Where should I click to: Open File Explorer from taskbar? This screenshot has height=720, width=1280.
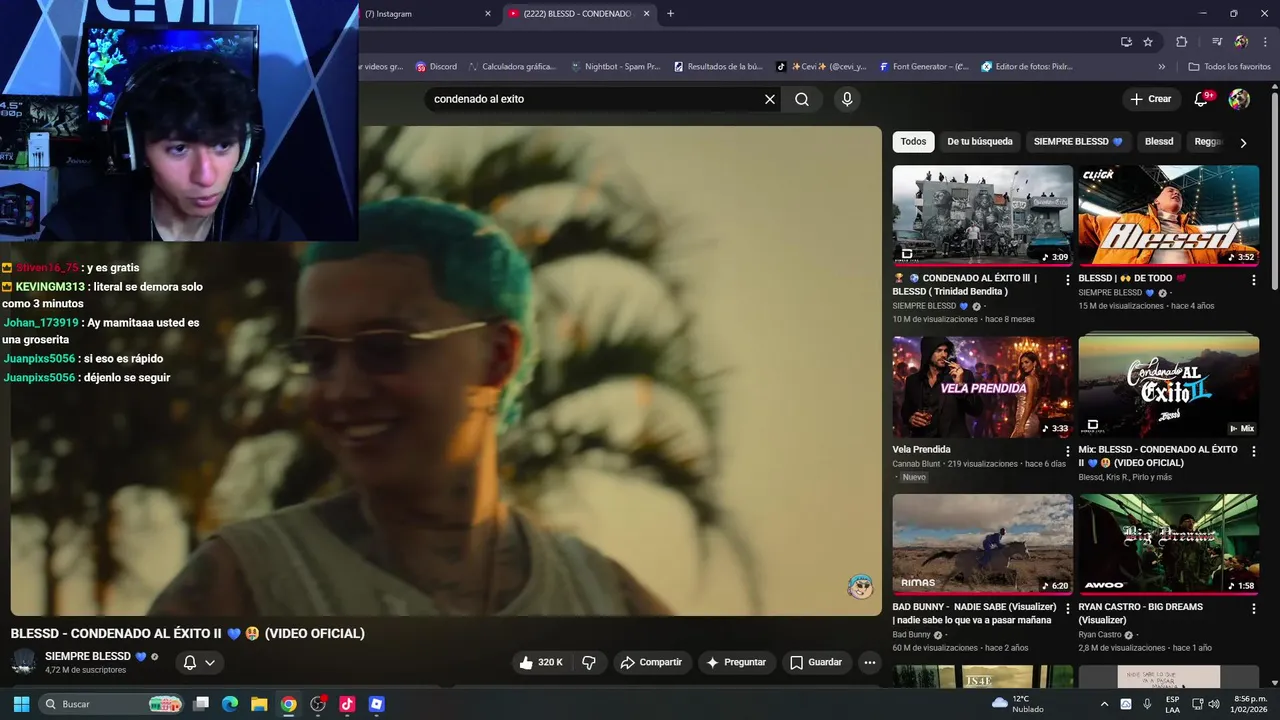point(259,704)
